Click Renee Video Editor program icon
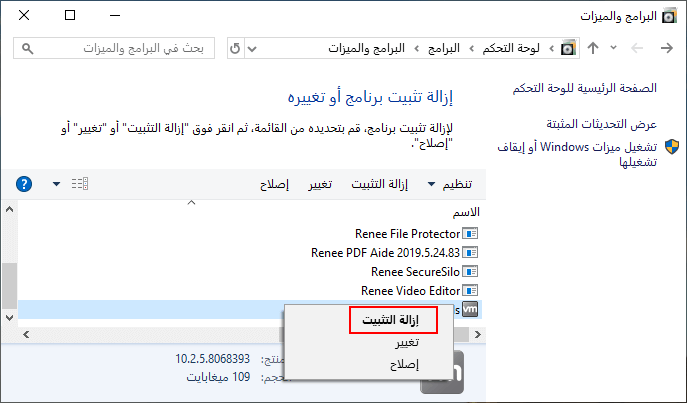The height and width of the screenshot is (403, 687). [x=470, y=291]
